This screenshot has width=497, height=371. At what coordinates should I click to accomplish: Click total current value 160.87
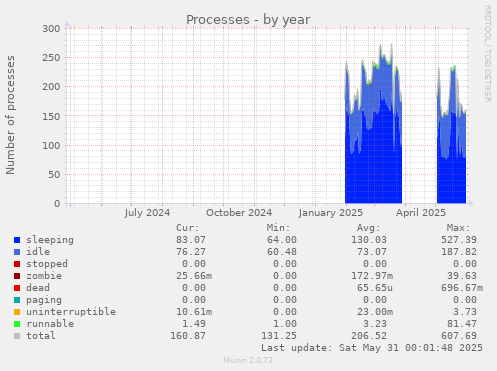coord(188,336)
